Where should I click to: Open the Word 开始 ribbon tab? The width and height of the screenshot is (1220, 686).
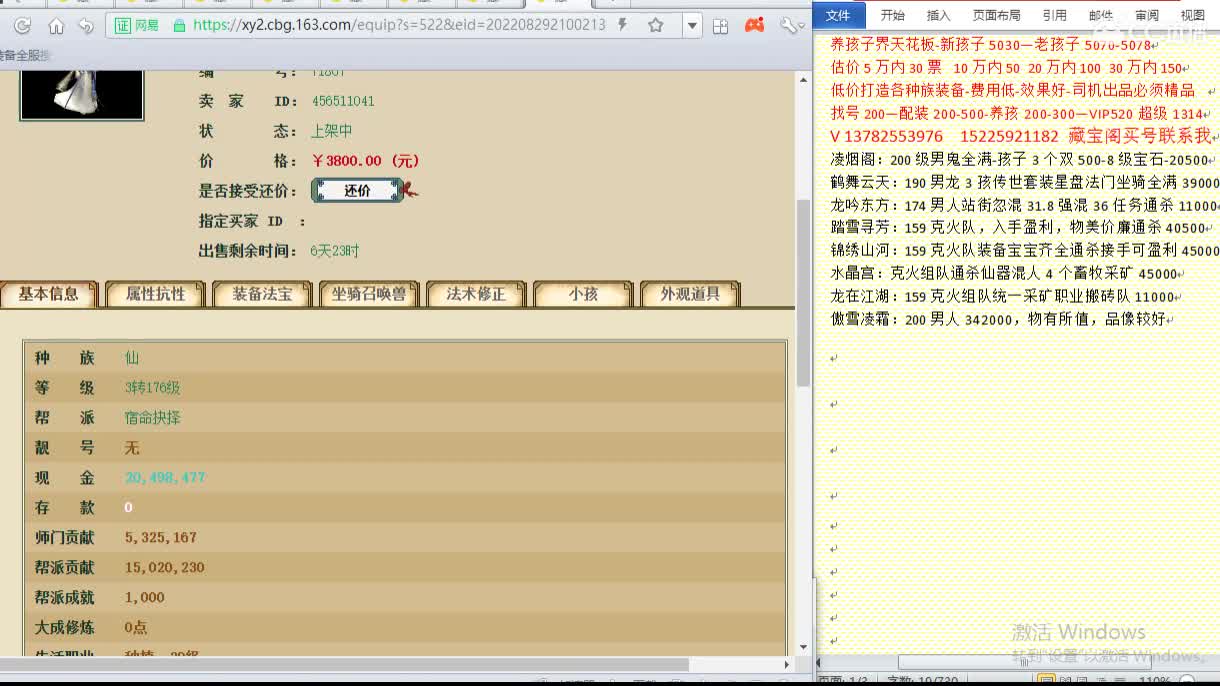pyautogui.click(x=892, y=15)
